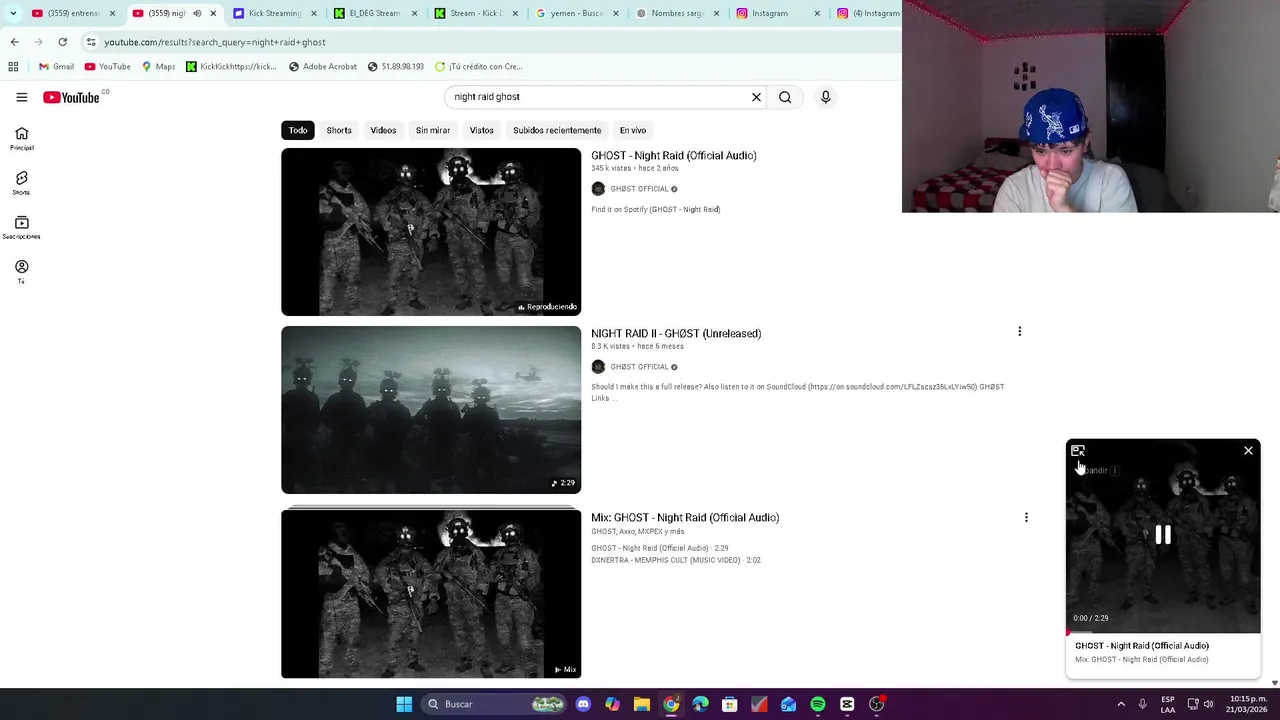Click the YouTube logo
The width and height of the screenshot is (1280, 720).
click(71, 97)
